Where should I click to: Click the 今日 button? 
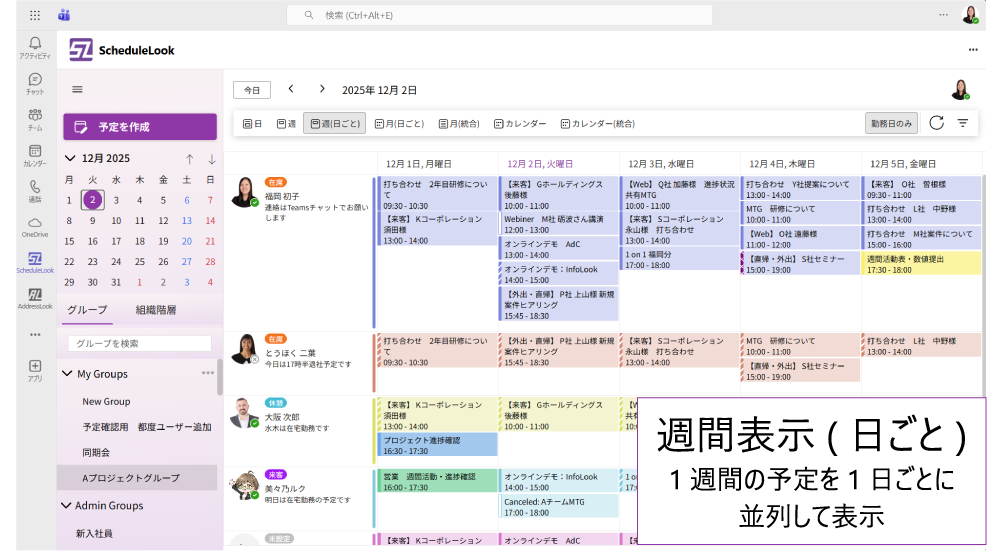(252, 90)
